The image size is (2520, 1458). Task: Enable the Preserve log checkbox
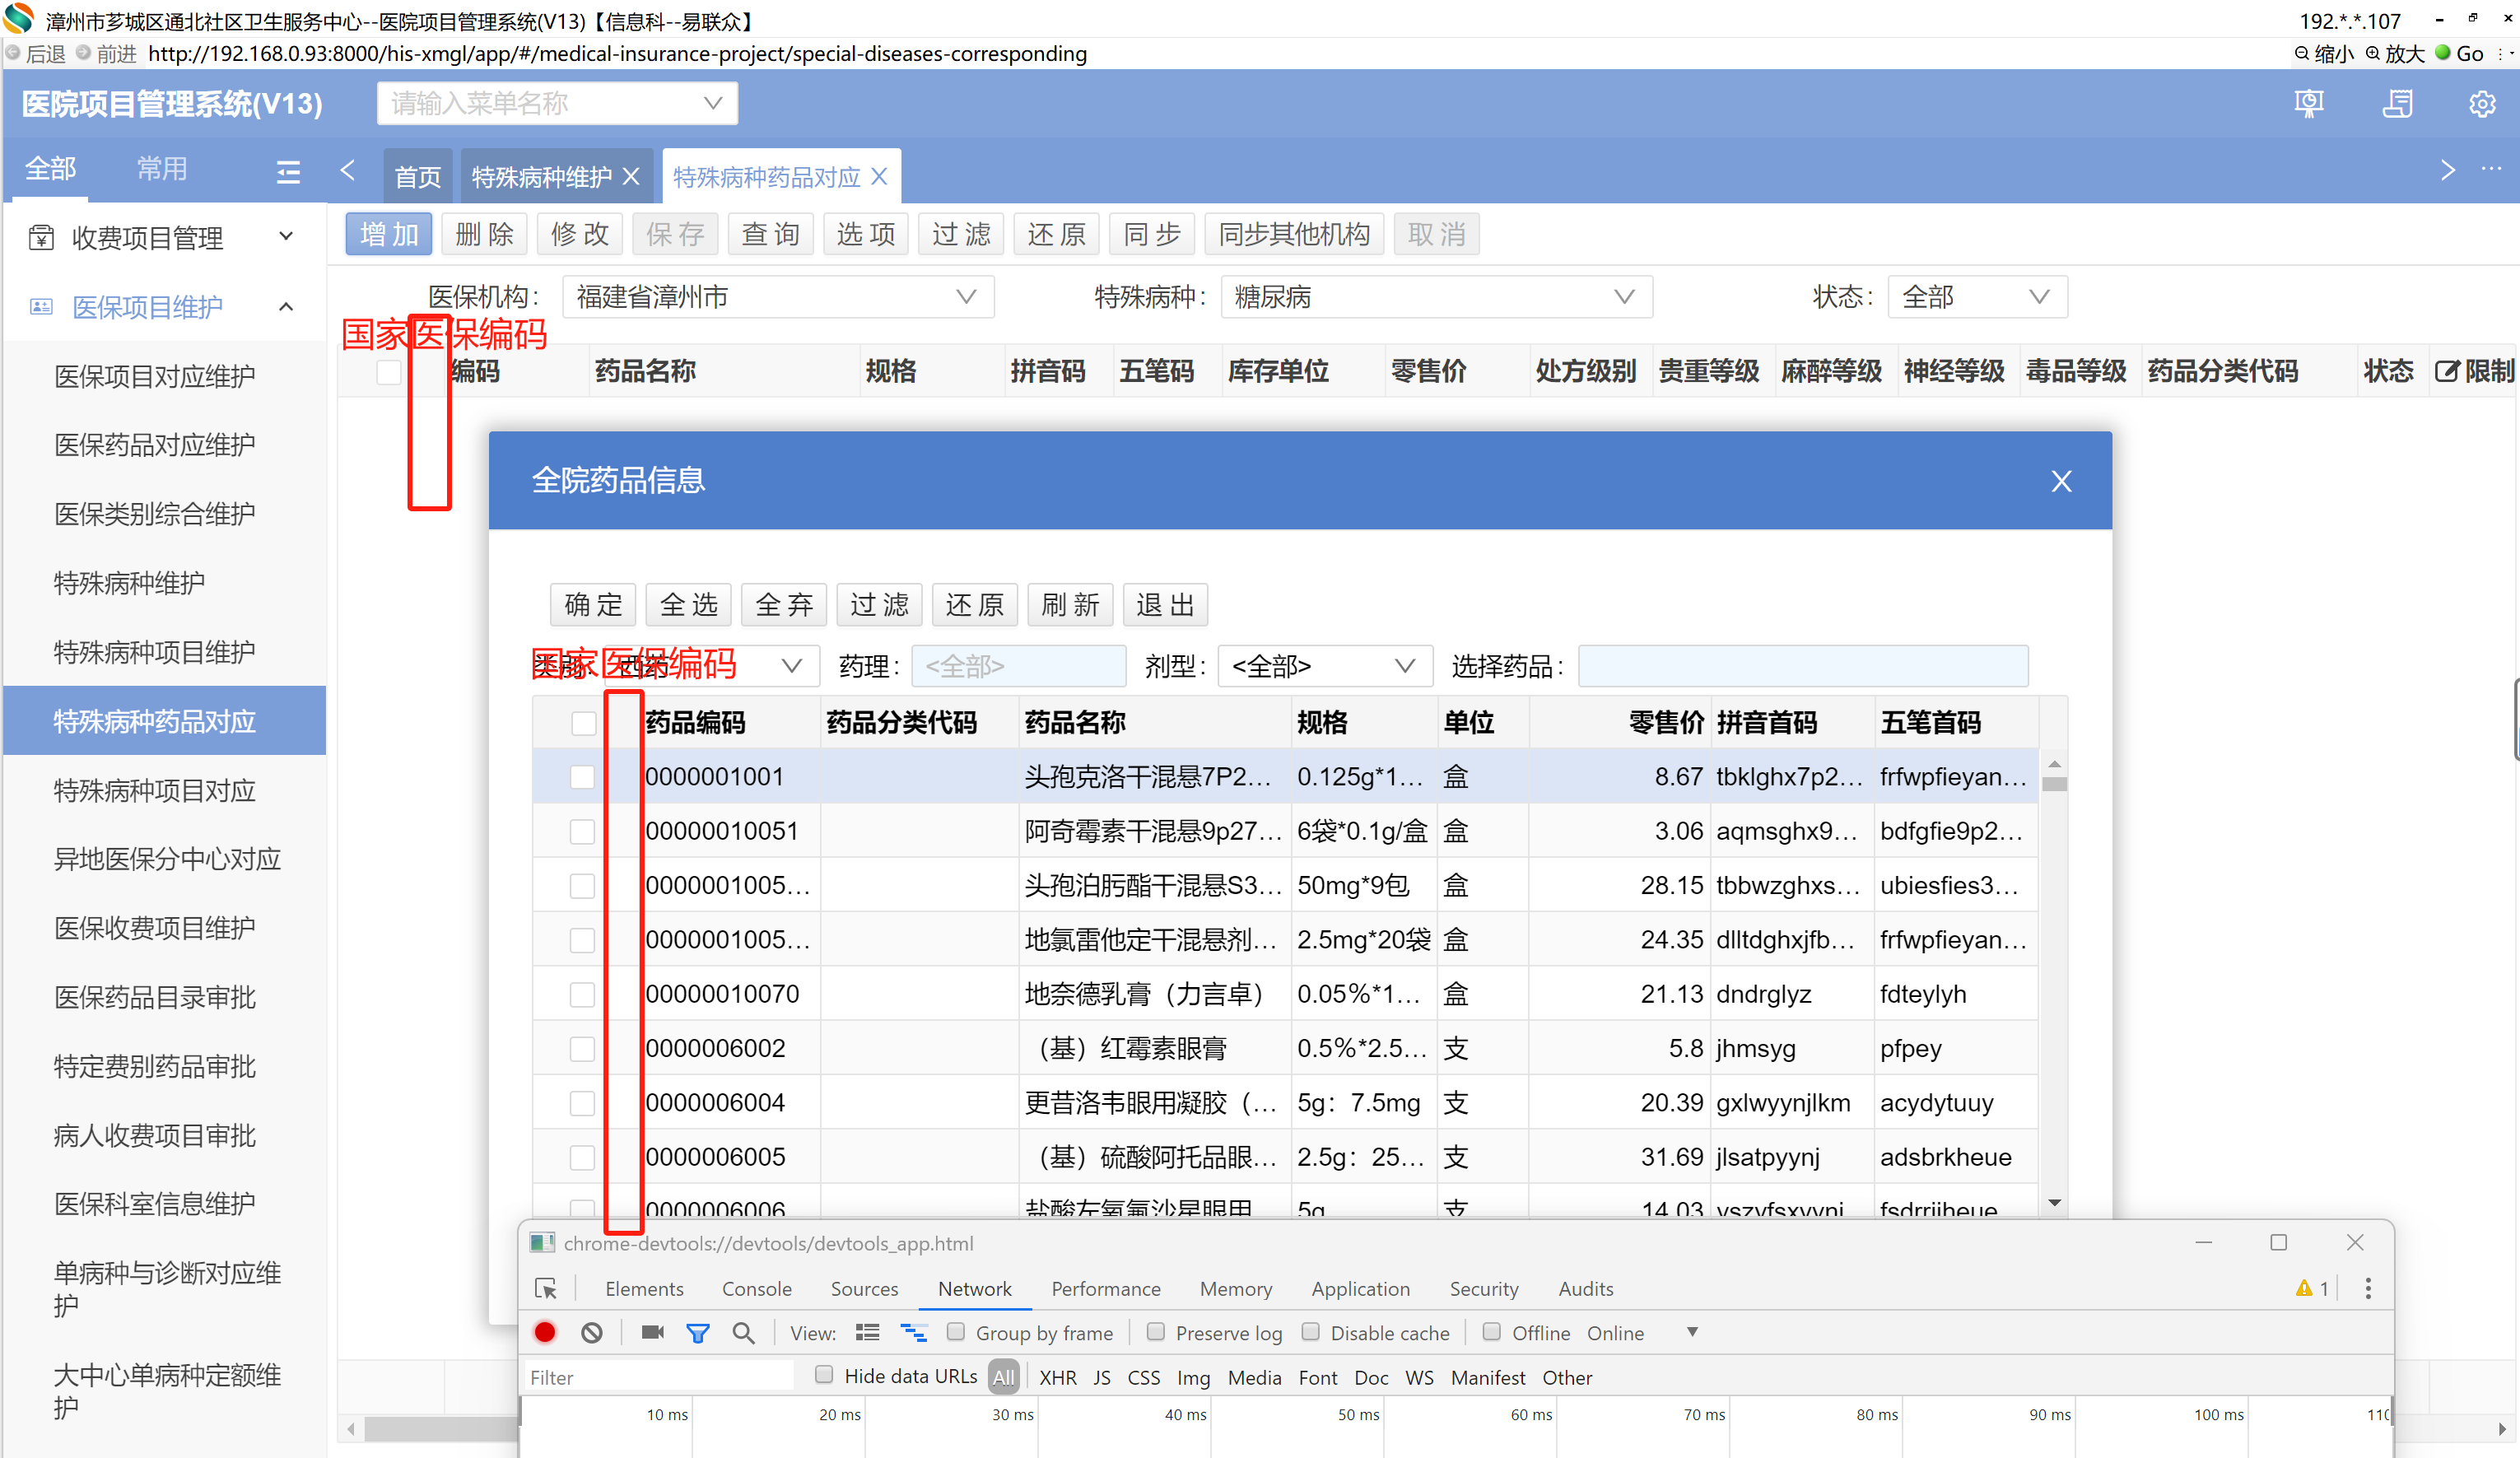tap(1156, 1332)
